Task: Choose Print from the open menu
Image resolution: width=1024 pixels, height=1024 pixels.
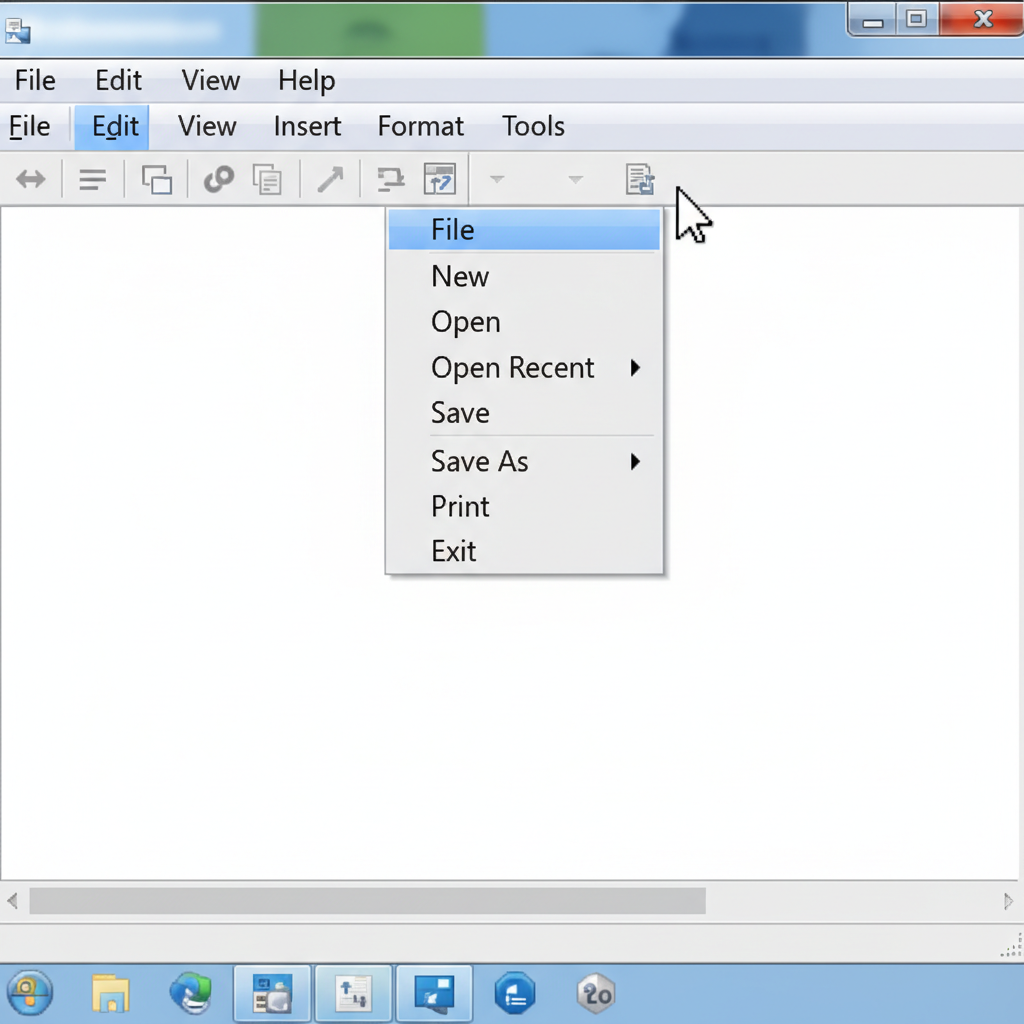Action: tap(460, 507)
